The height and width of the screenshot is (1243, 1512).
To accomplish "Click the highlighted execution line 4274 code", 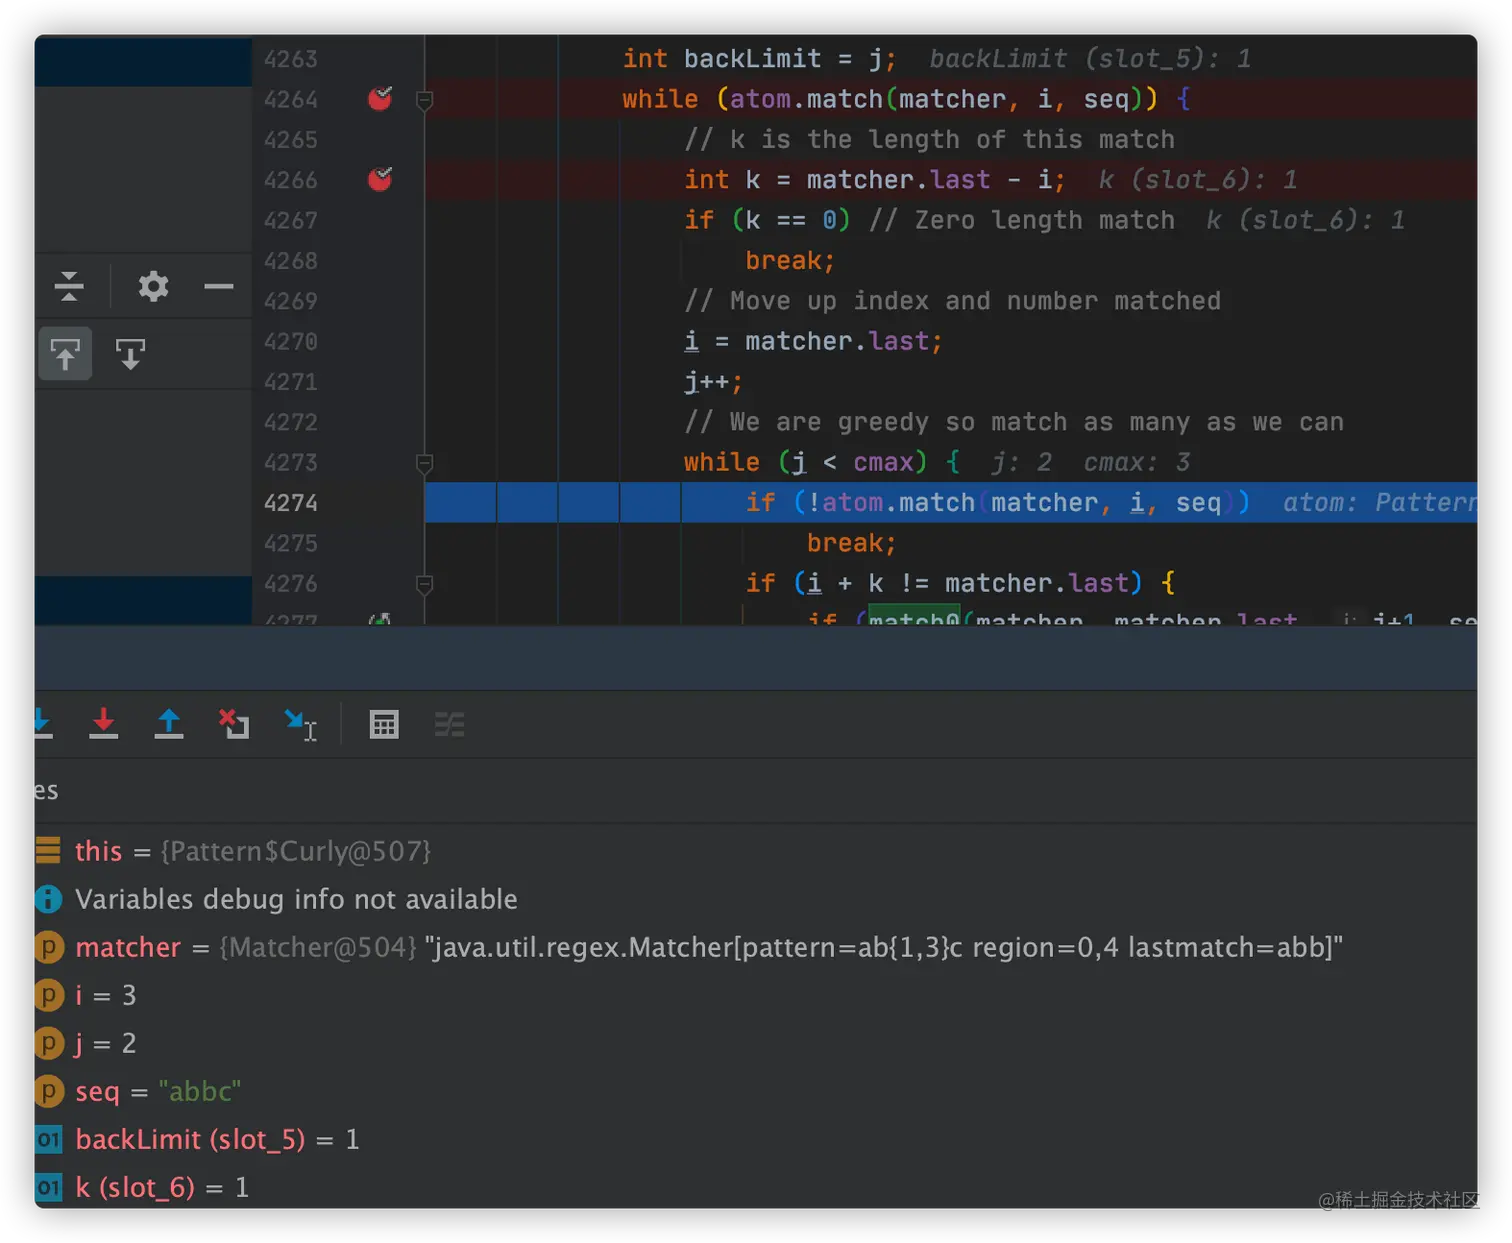I will click(x=951, y=502).
